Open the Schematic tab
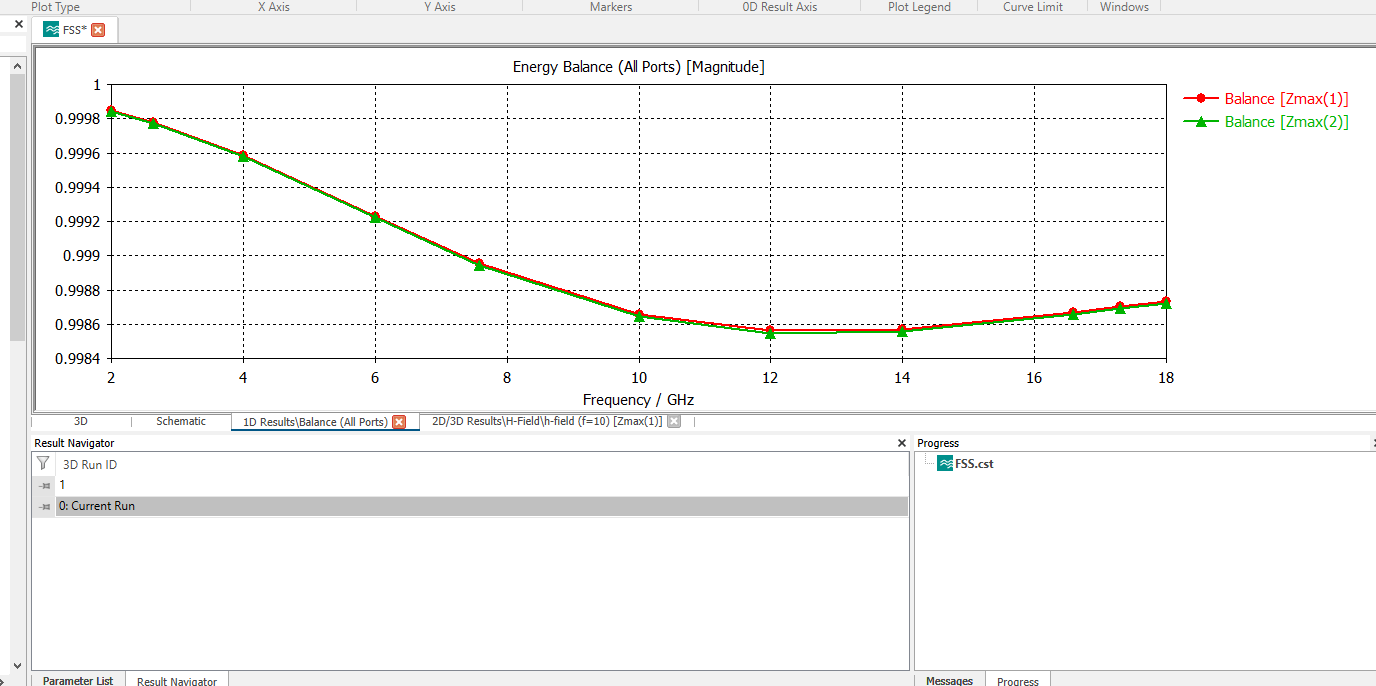 [181, 422]
